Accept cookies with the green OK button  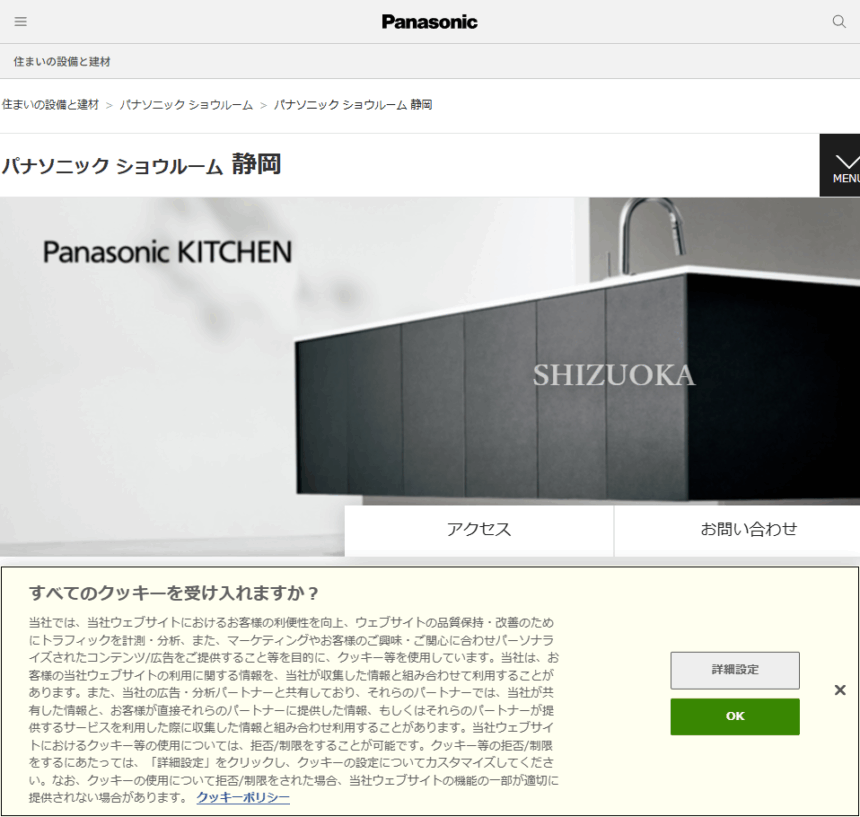(x=735, y=716)
